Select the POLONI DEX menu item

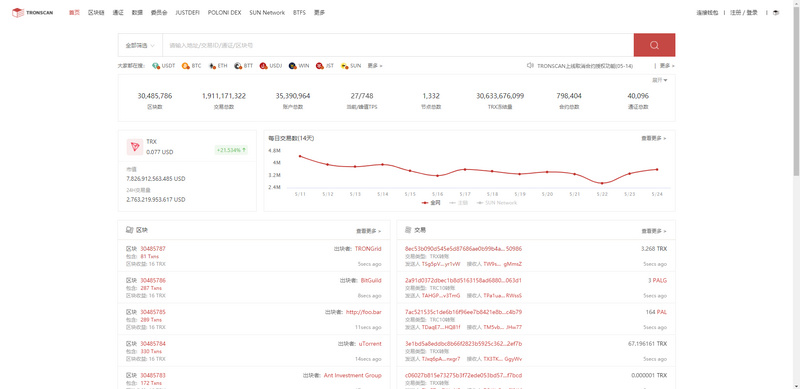(x=224, y=13)
